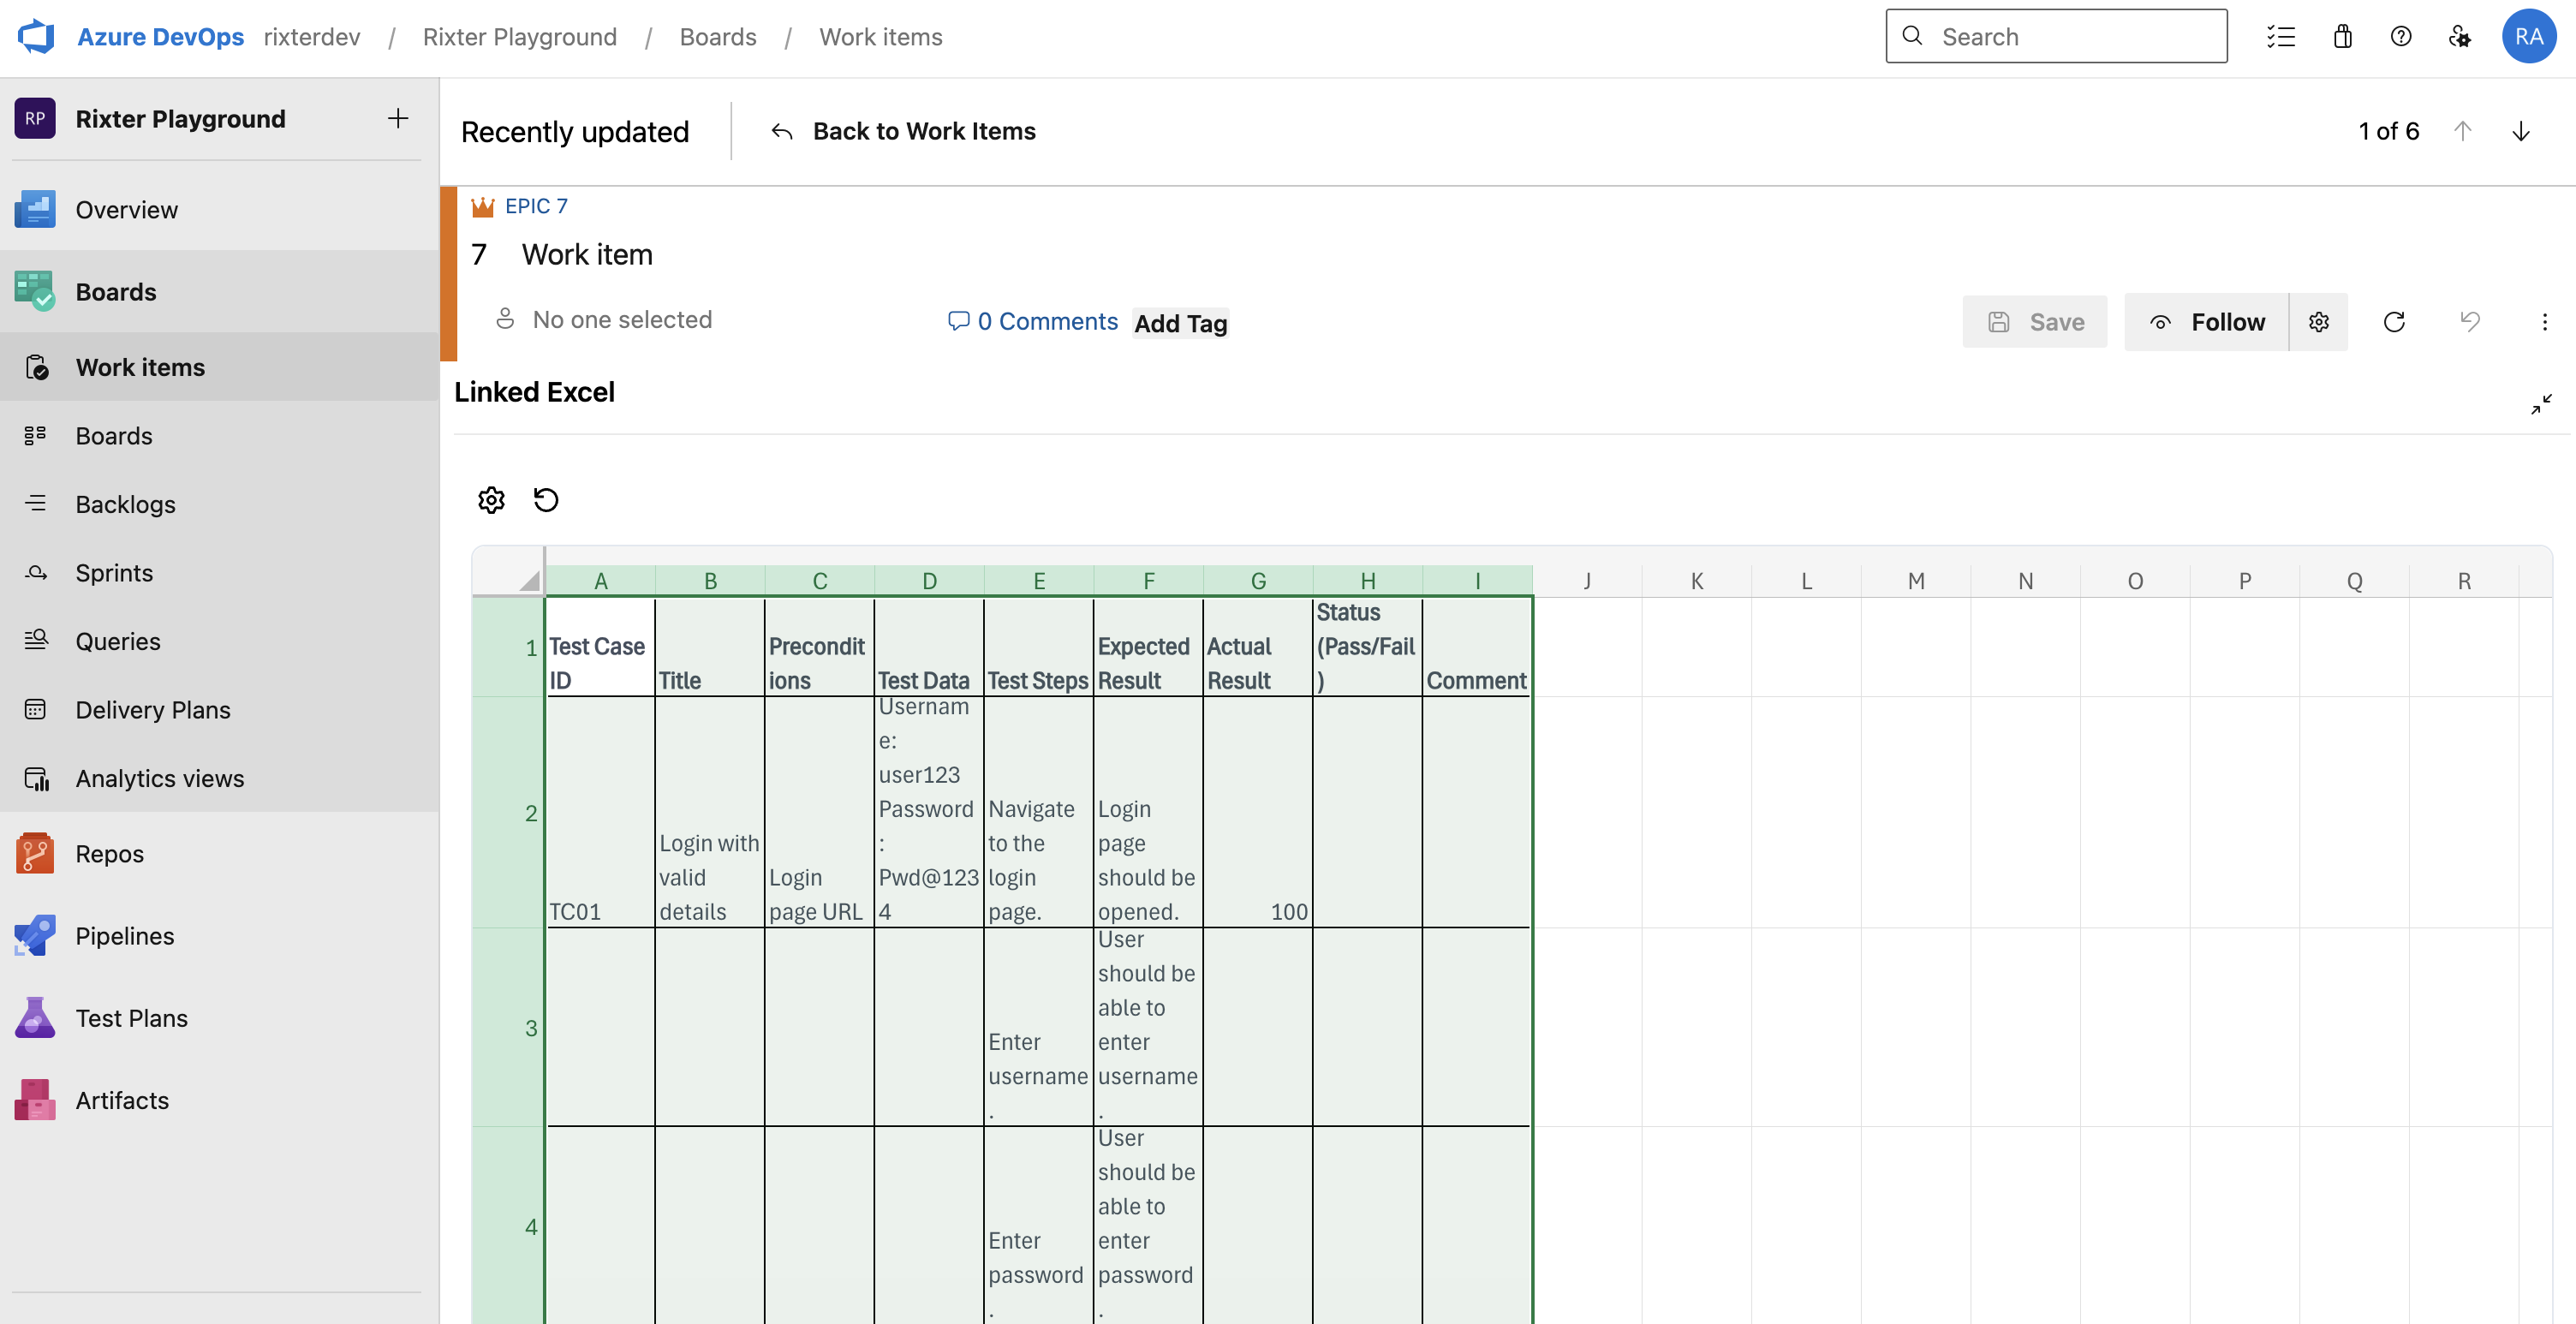This screenshot has width=2576, height=1324.
Task: Open the Test Plans section
Action: 131,1017
